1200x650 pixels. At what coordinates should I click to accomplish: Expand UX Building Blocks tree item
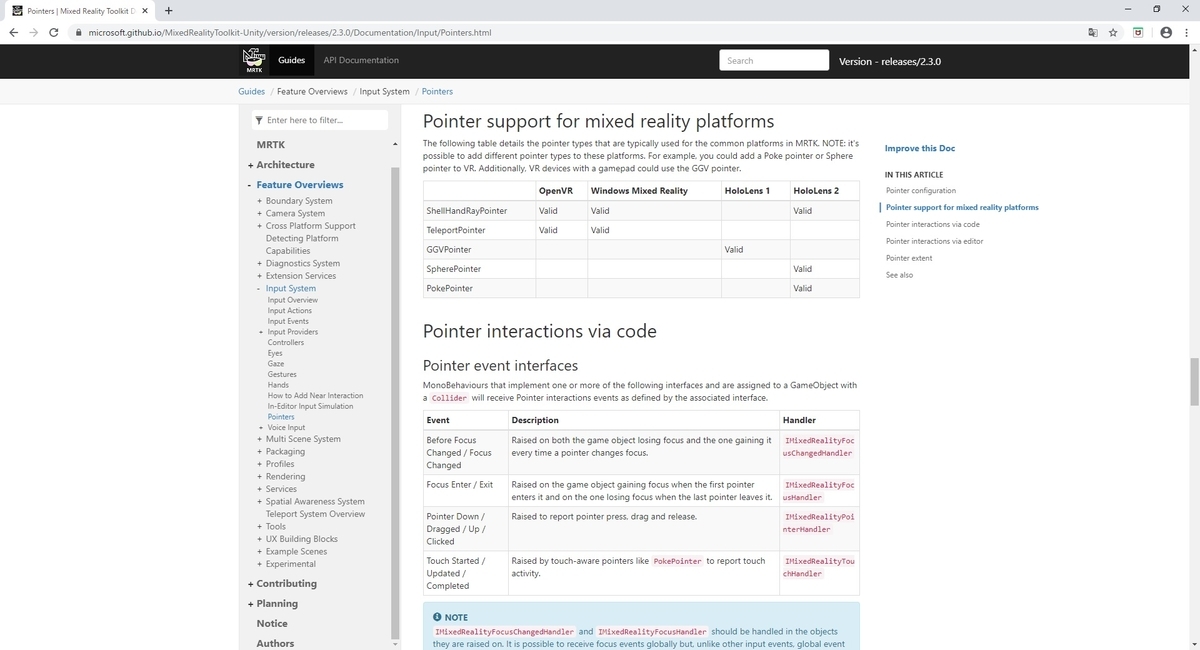260,539
